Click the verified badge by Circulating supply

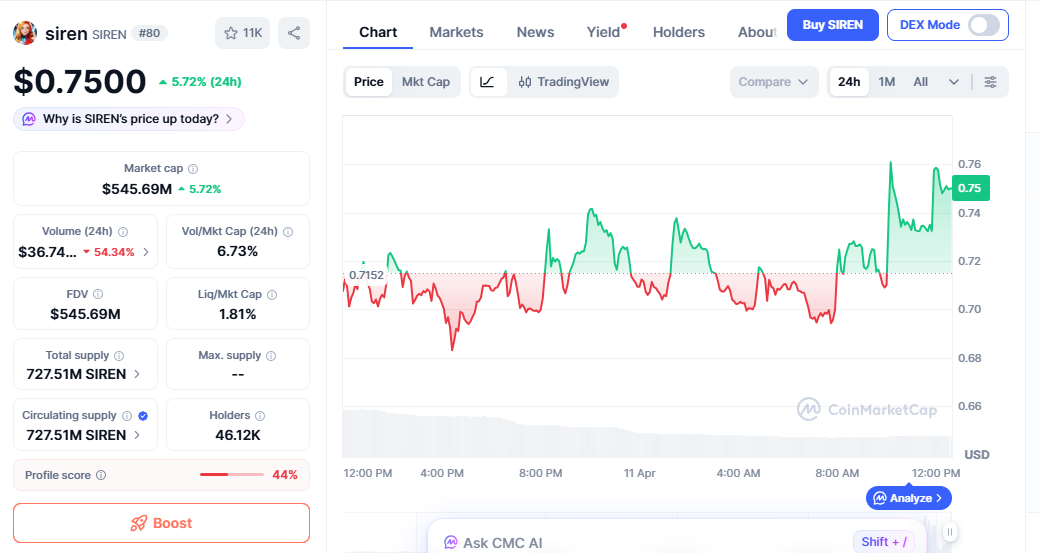point(142,416)
